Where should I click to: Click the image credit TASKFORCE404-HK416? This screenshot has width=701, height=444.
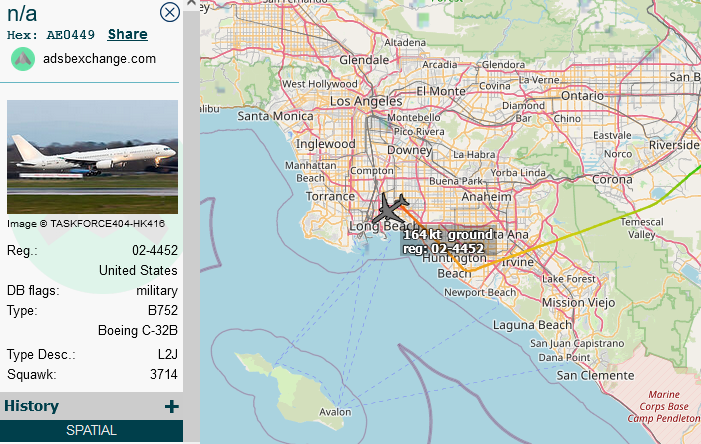(x=86, y=224)
